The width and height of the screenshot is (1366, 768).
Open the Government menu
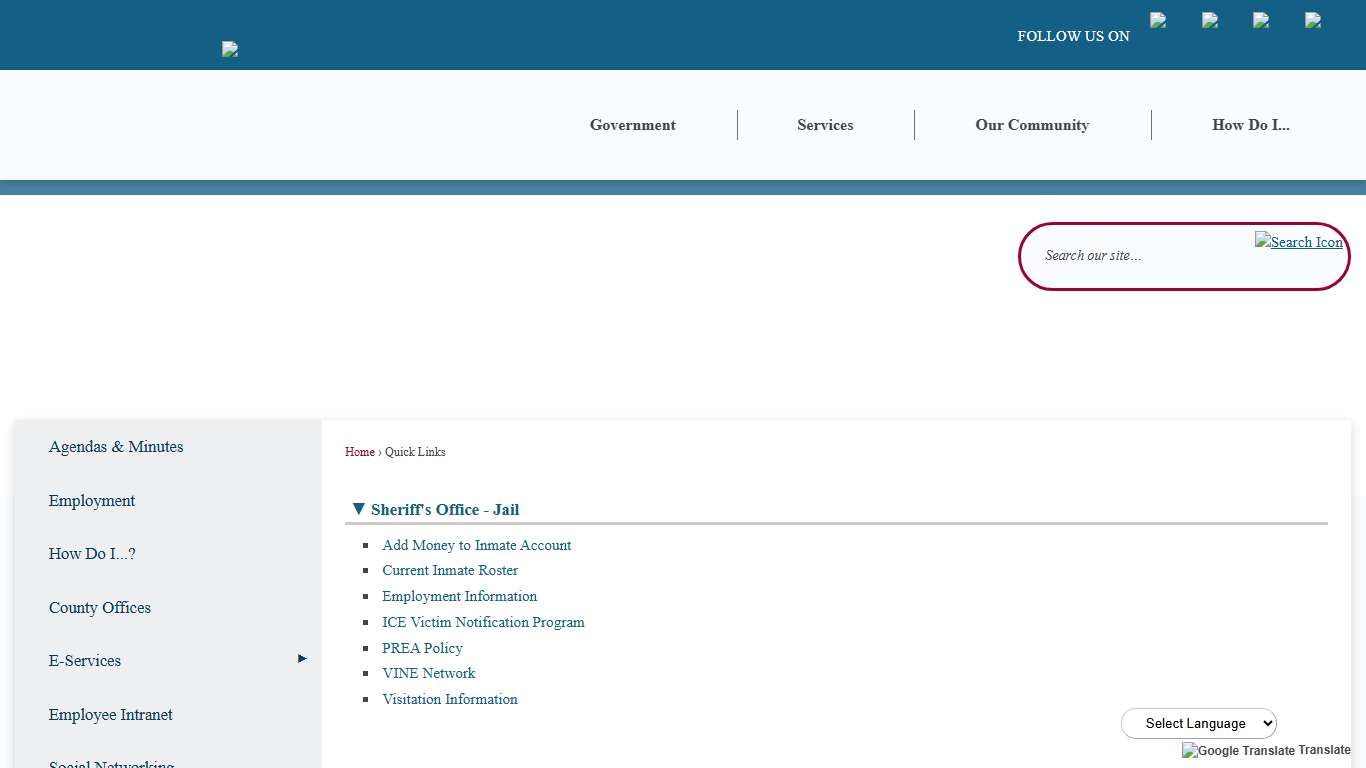pyautogui.click(x=632, y=125)
